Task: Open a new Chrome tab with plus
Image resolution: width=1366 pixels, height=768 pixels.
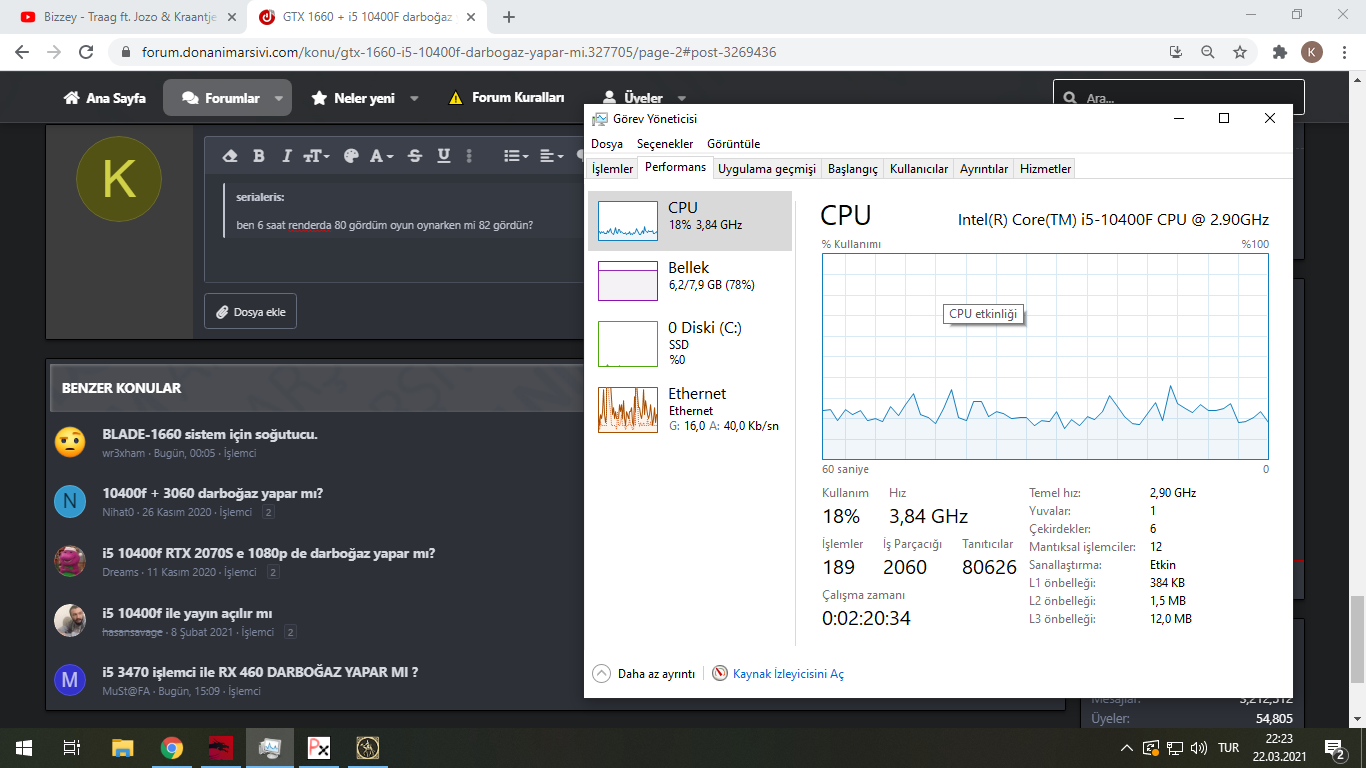Action: tap(509, 17)
